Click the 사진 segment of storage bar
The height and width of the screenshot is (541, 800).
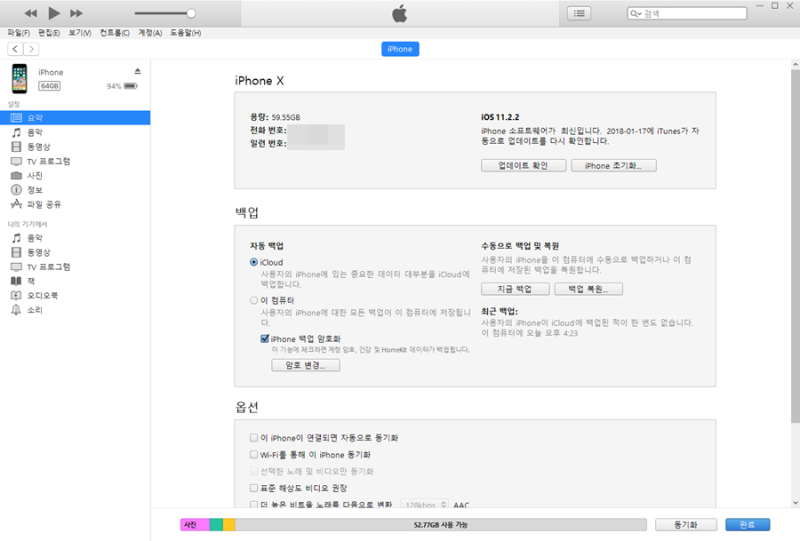point(194,525)
